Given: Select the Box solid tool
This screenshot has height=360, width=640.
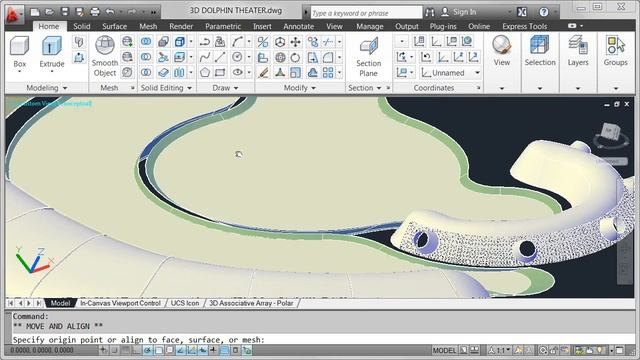Looking at the screenshot, I should 19,51.
